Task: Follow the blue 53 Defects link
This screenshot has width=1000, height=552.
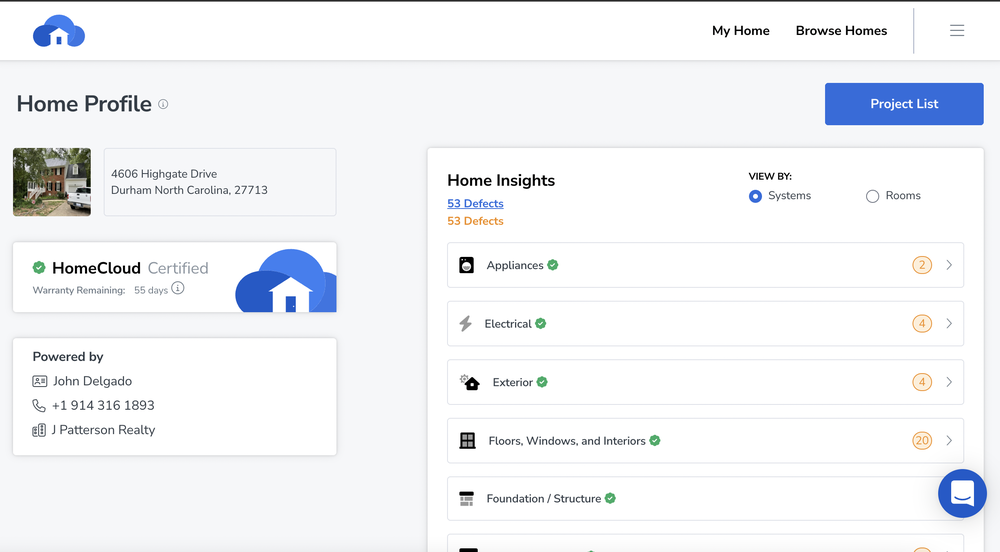Action: (x=475, y=203)
